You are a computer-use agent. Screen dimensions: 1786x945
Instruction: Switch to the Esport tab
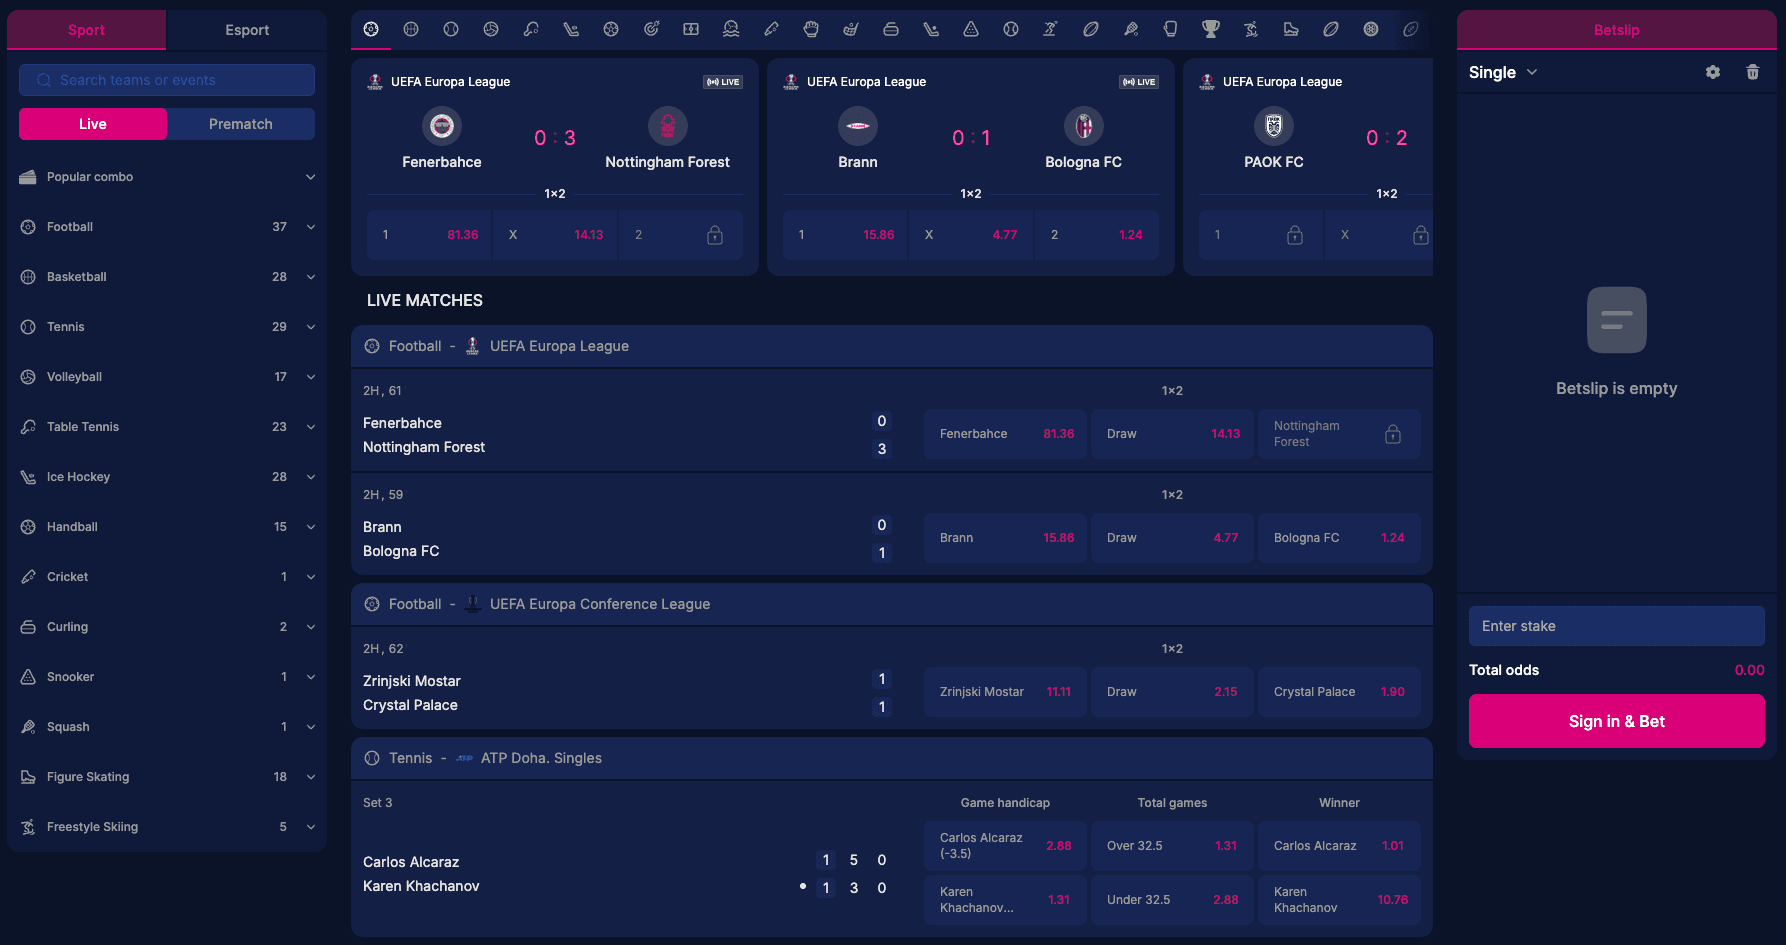pos(246,30)
